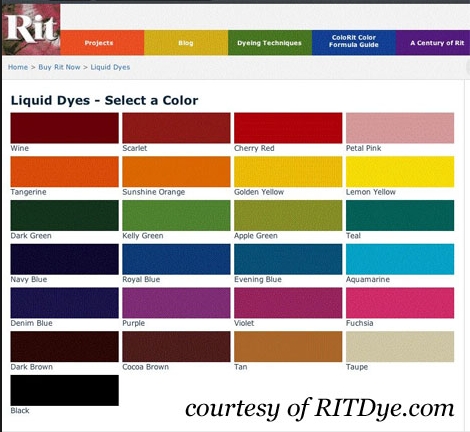The width and height of the screenshot is (470, 432).
Task: Select the Scarlet color swatch
Action: [176, 128]
